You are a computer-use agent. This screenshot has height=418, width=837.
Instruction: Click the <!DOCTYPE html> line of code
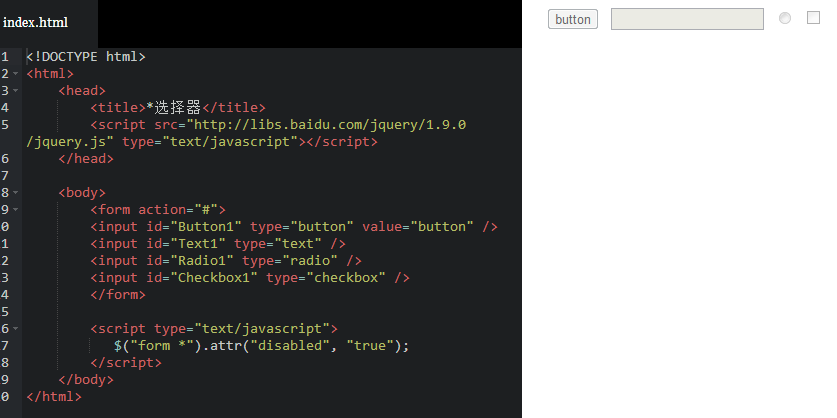tap(85, 57)
